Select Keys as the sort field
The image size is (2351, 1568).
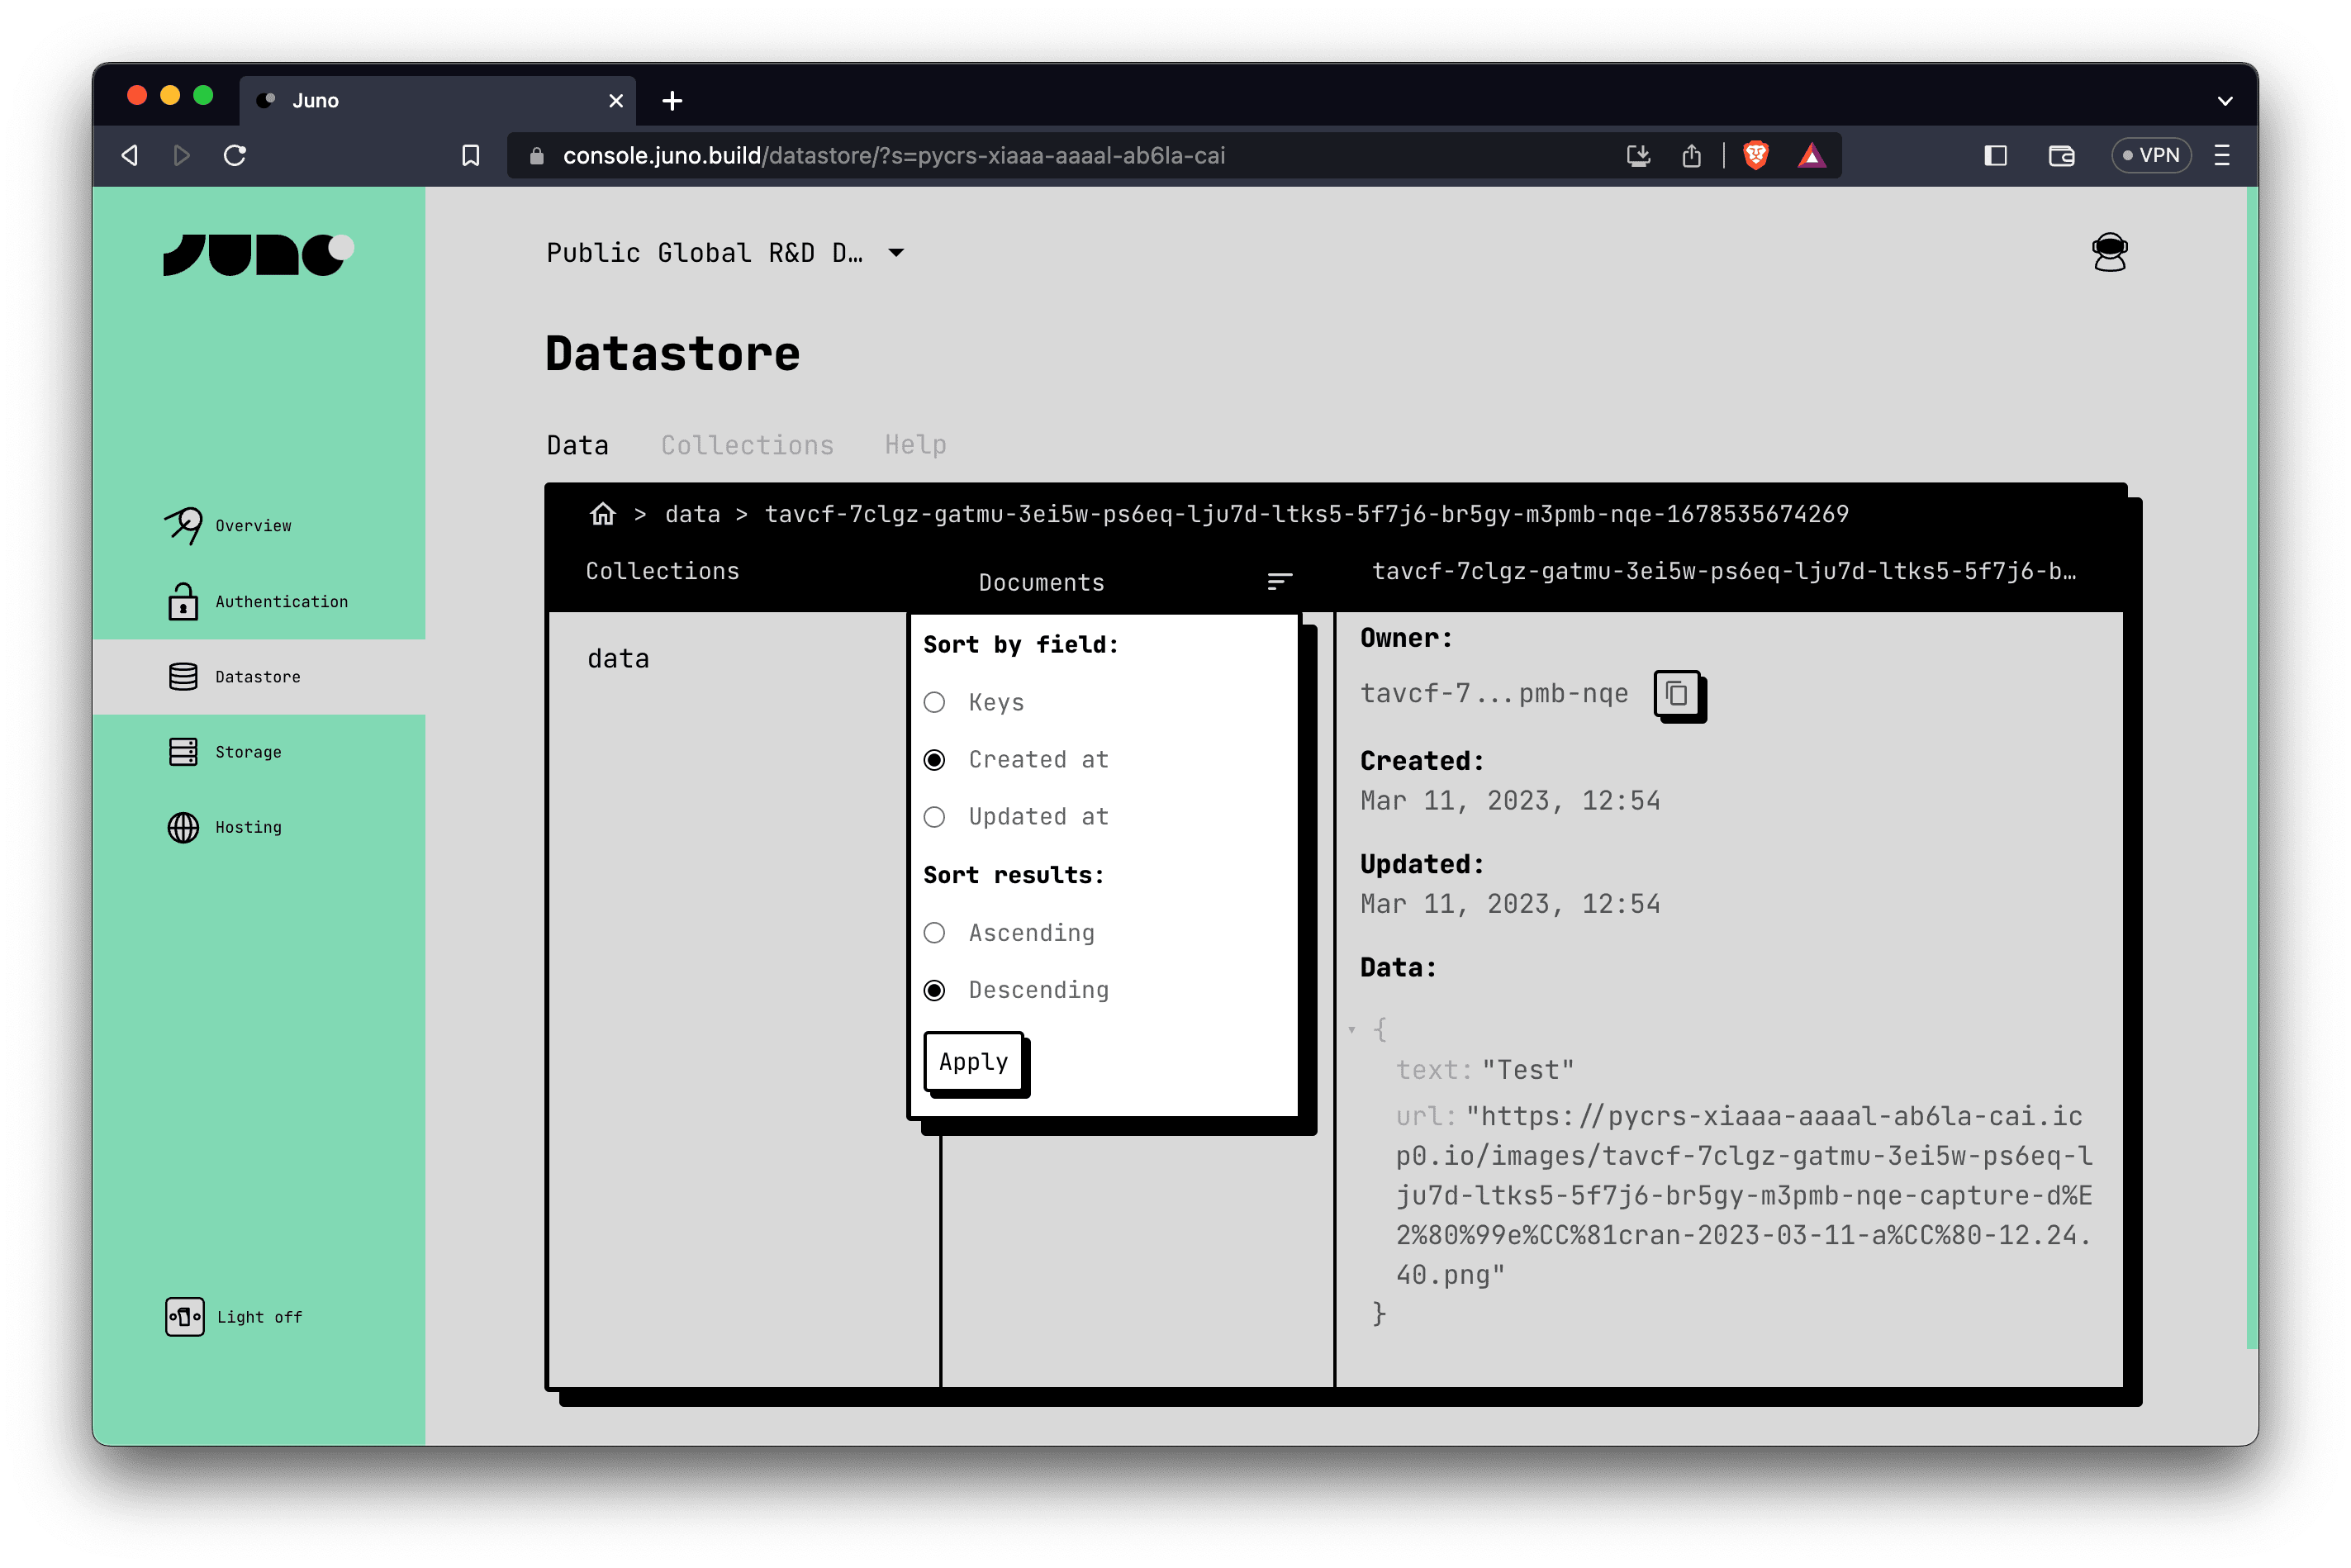click(934, 702)
